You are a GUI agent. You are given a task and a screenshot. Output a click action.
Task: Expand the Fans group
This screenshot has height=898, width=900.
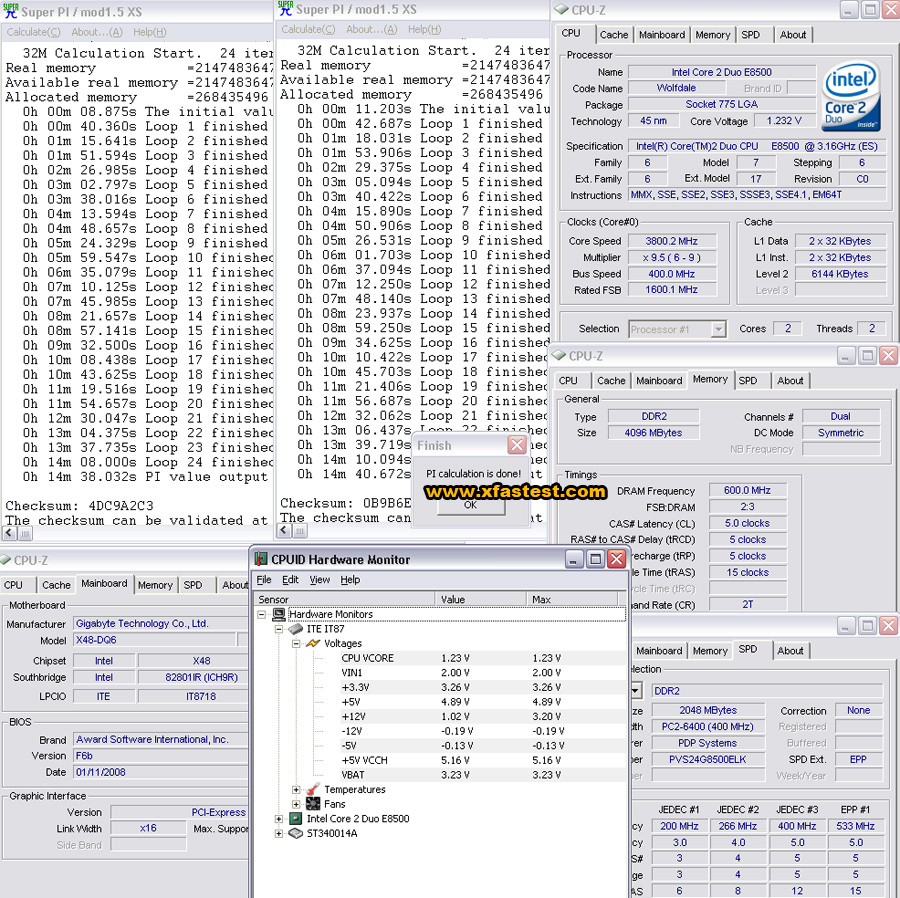point(296,804)
